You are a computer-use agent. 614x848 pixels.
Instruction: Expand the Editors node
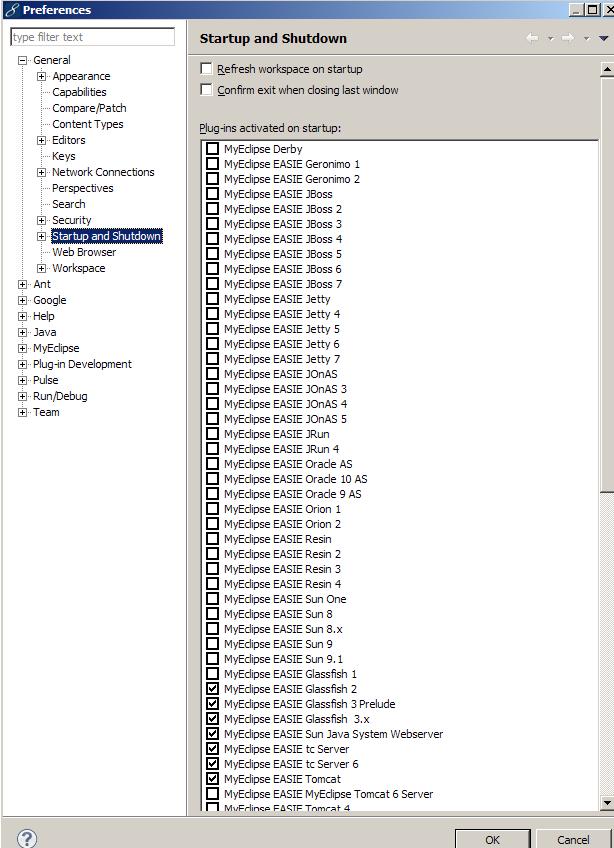[x=41, y=140]
